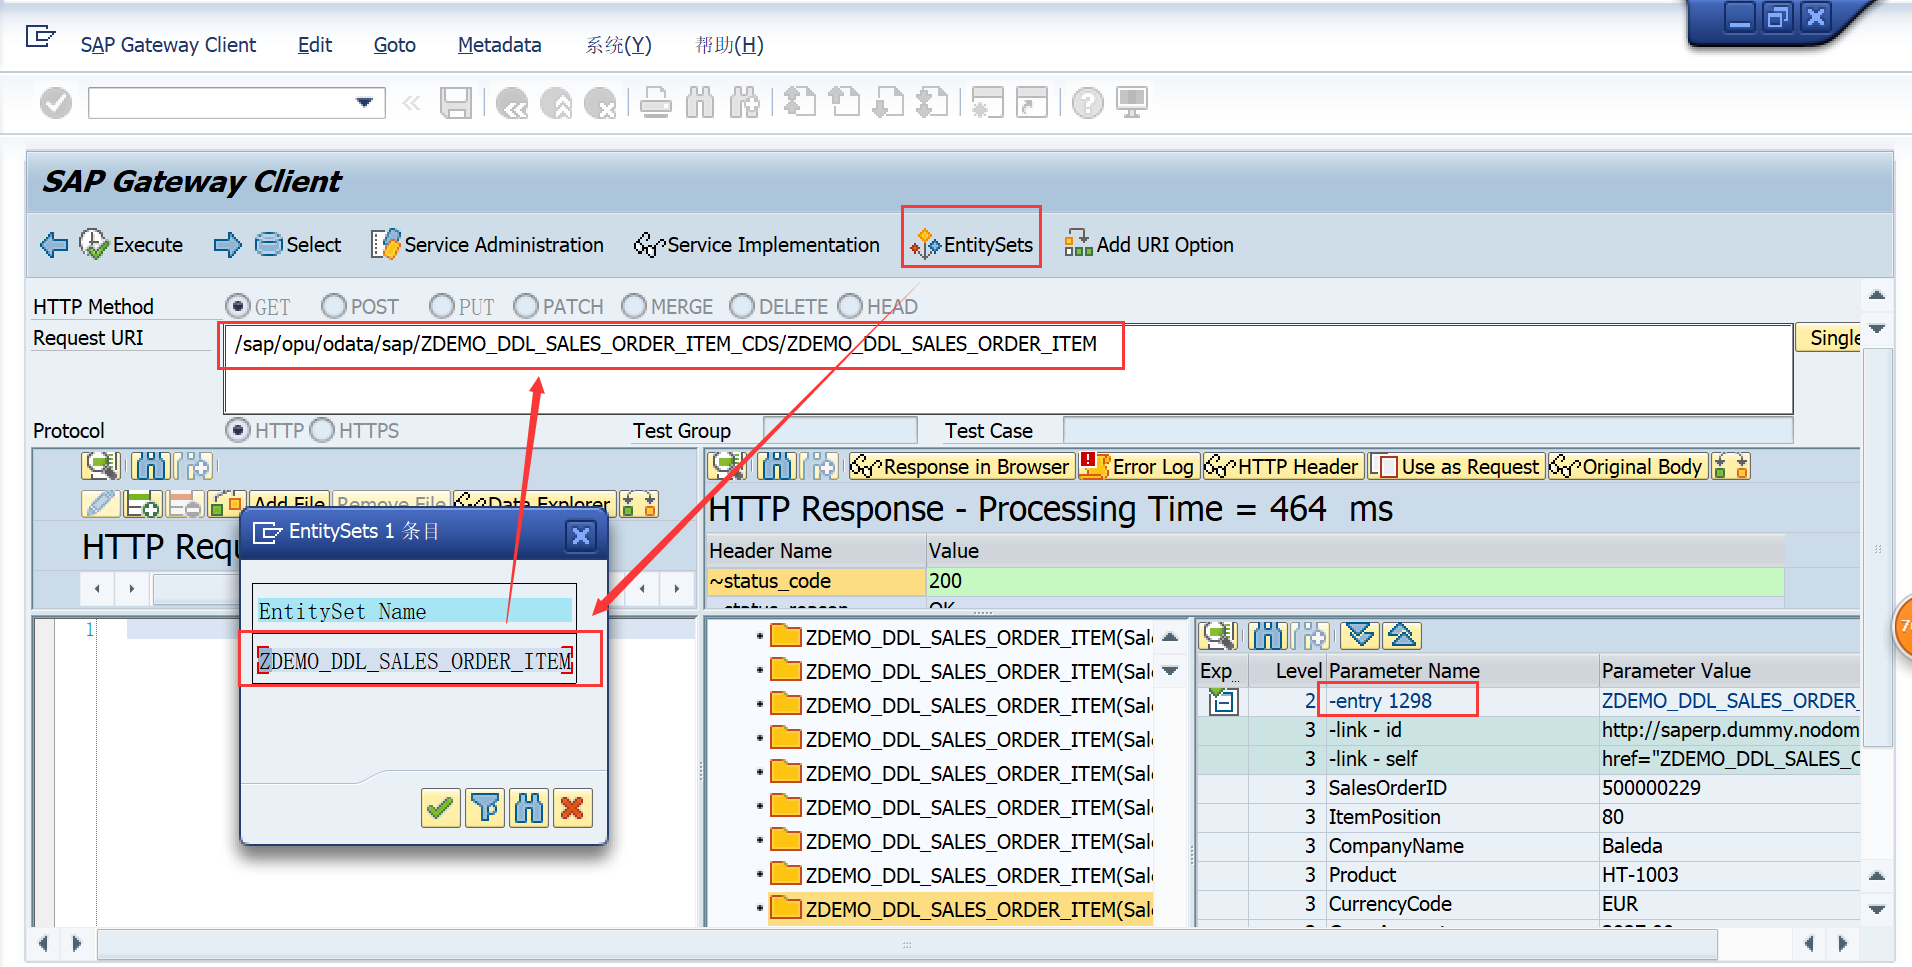This screenshot has height=967, width=1912.
Task: Click the SAP window menu icon
Action: tap(40, 38)
